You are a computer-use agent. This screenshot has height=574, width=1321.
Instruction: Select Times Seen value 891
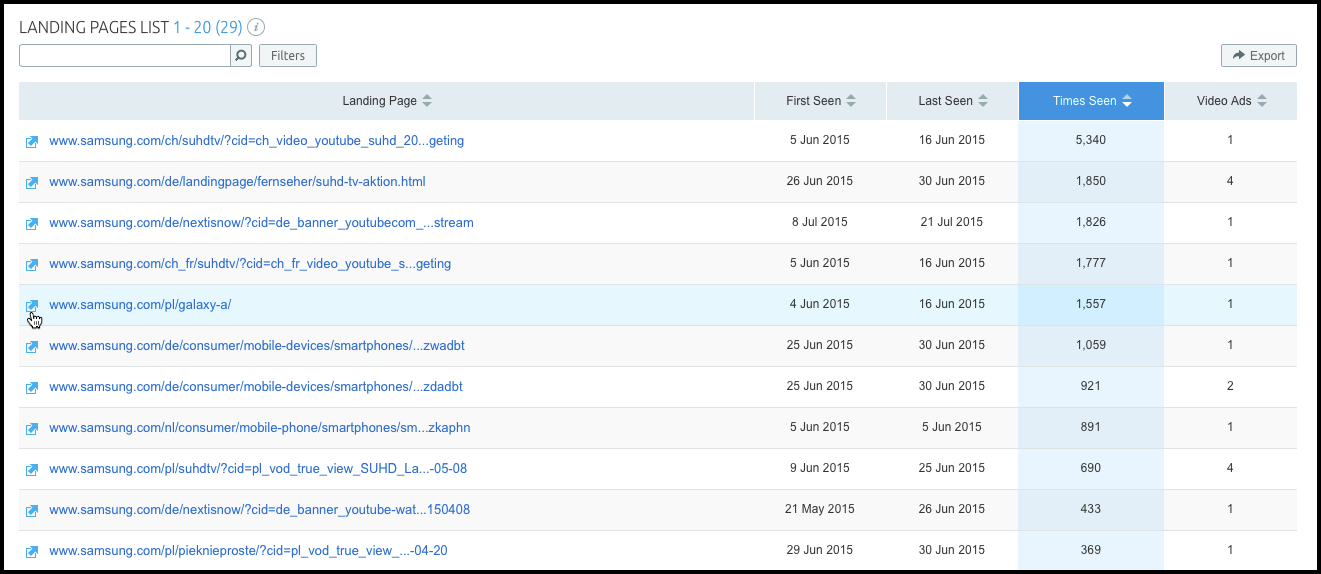1091,427
